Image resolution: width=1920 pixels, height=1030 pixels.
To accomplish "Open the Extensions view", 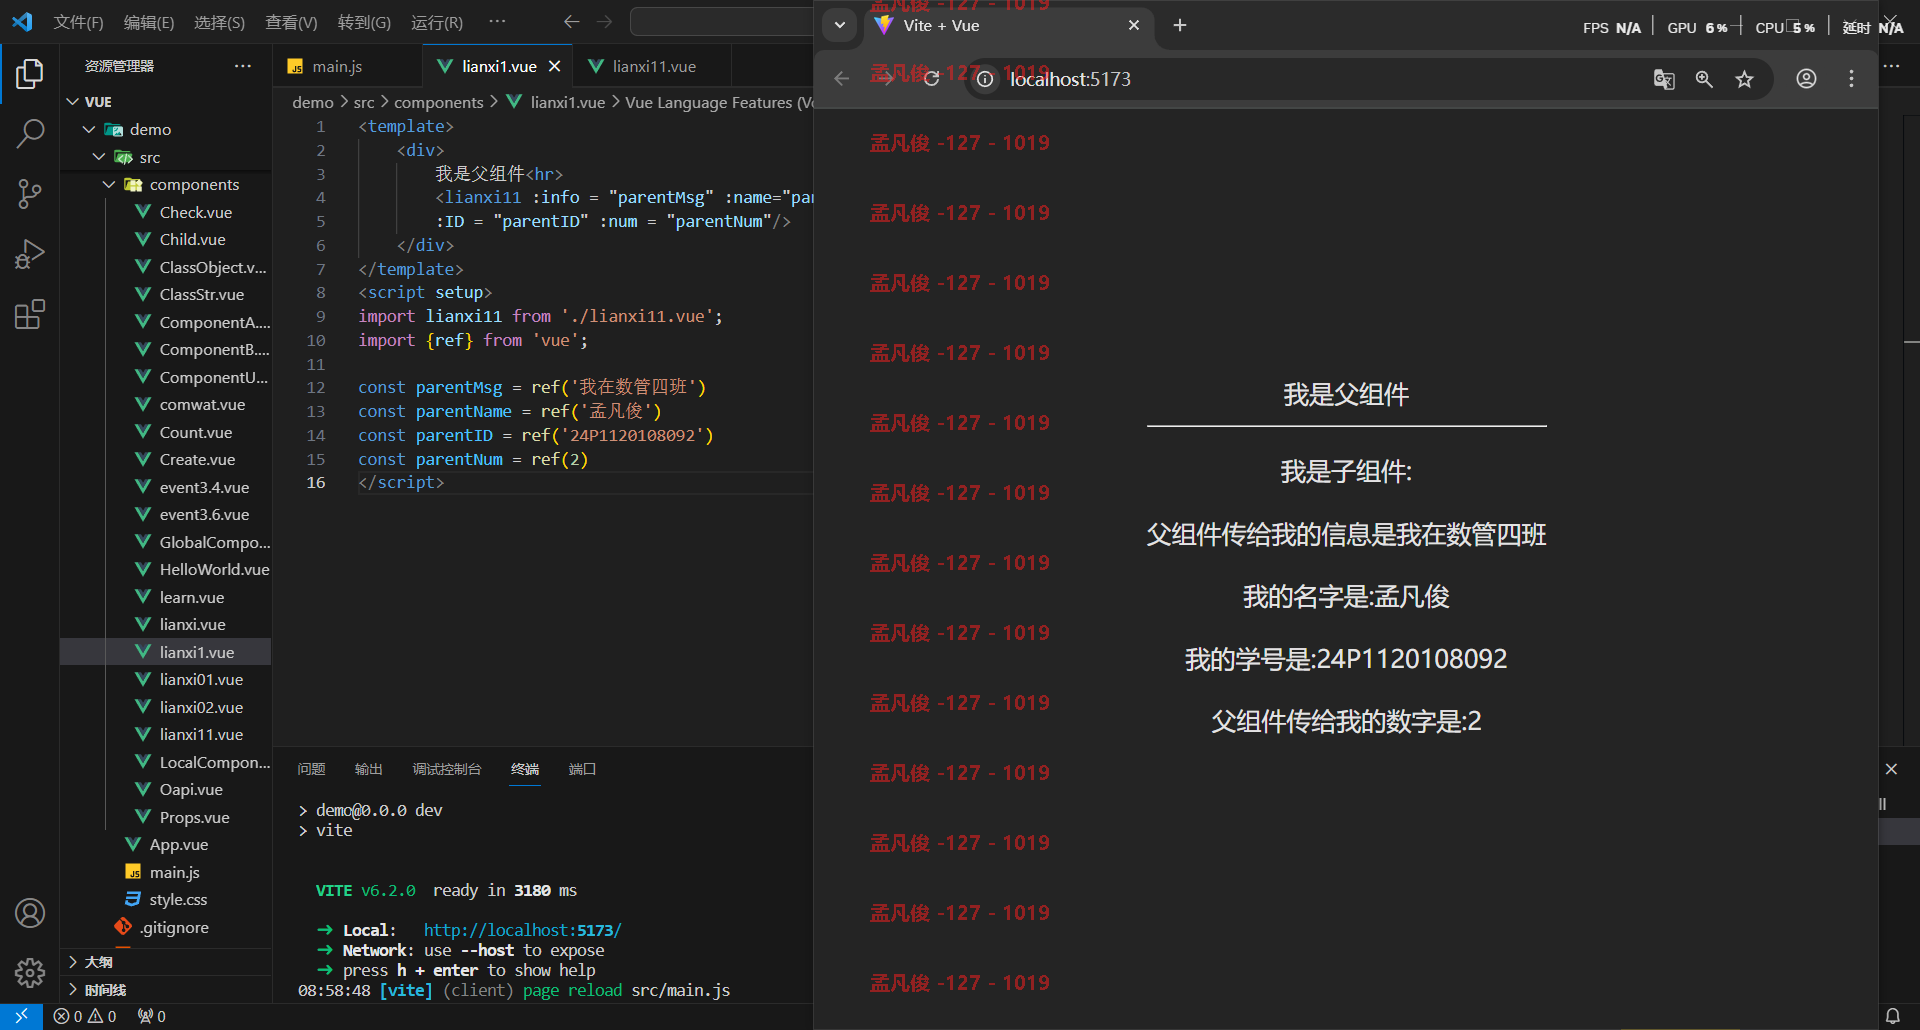I will click(30, 315).
